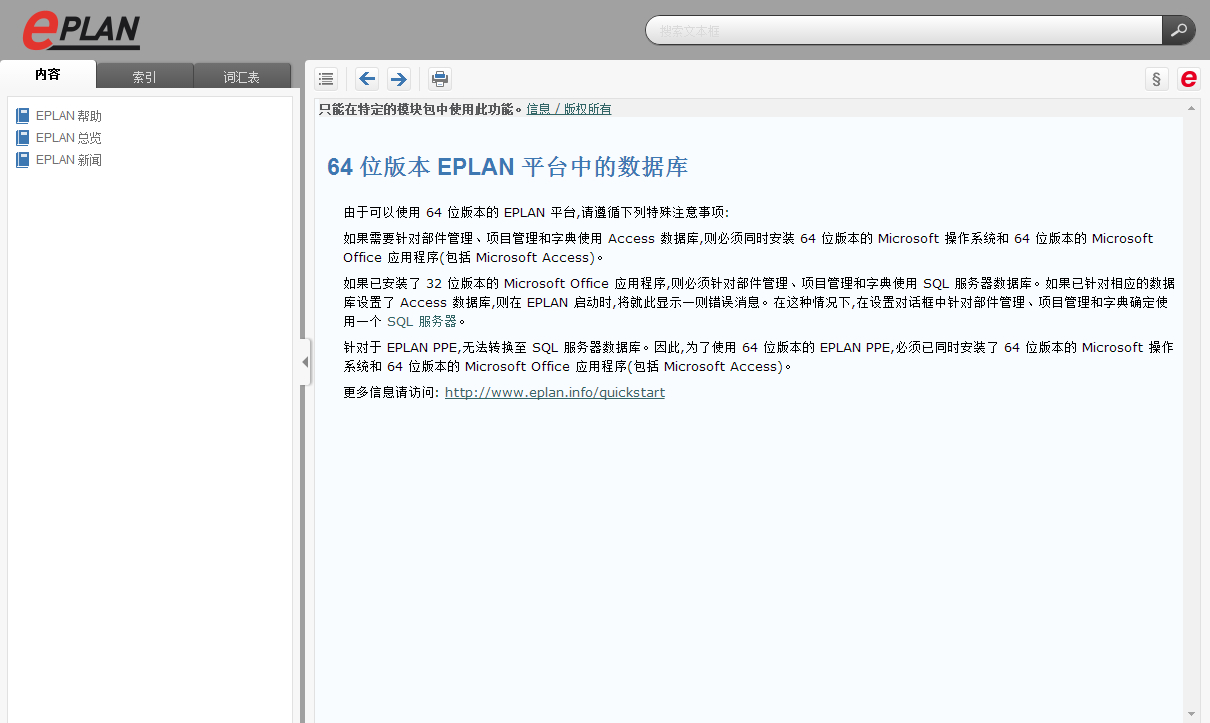
Task: Click the scrollbar up arrow
Action: 1191,108
